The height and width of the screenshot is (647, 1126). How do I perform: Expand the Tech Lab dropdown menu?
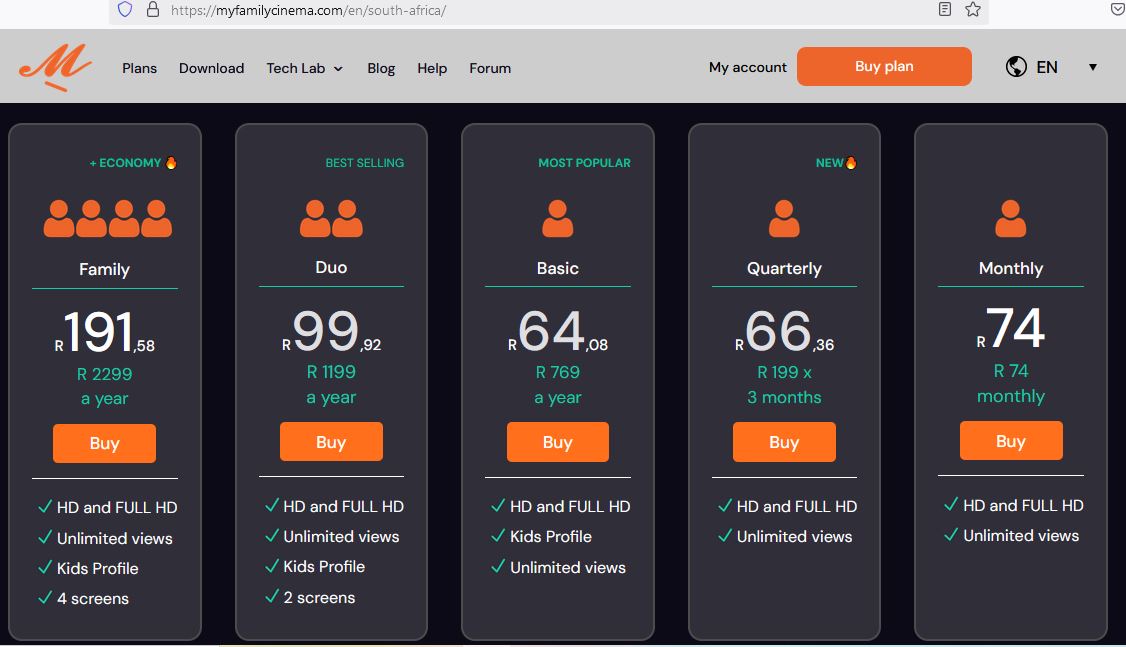pyautogui.click(x=304, y=68)
